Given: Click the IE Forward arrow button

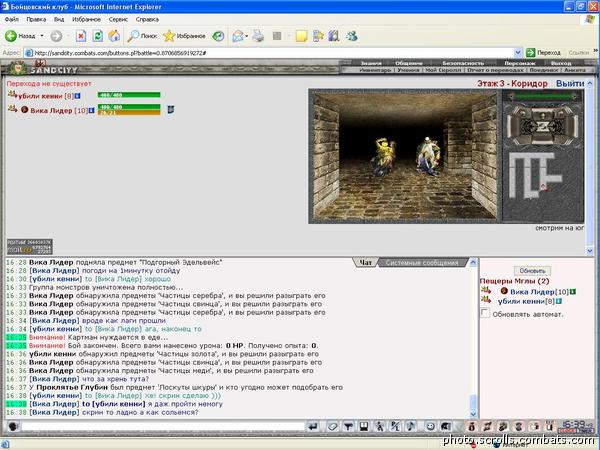Looking at the screenshot, I should coord(56,36).
